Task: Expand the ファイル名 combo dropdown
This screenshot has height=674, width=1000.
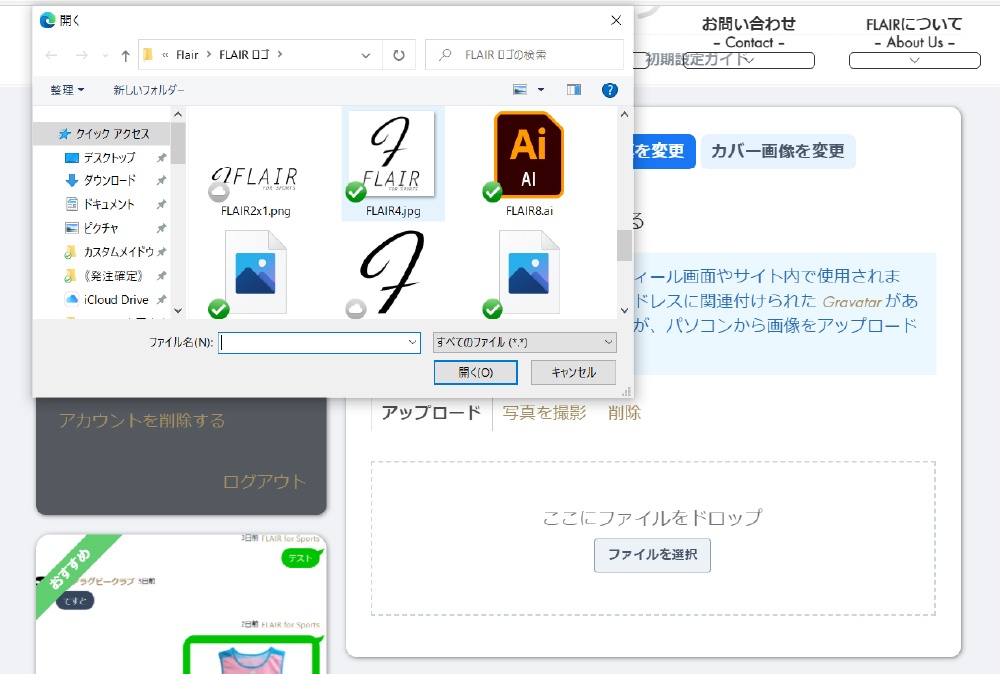Action: [x=413, y=342]
